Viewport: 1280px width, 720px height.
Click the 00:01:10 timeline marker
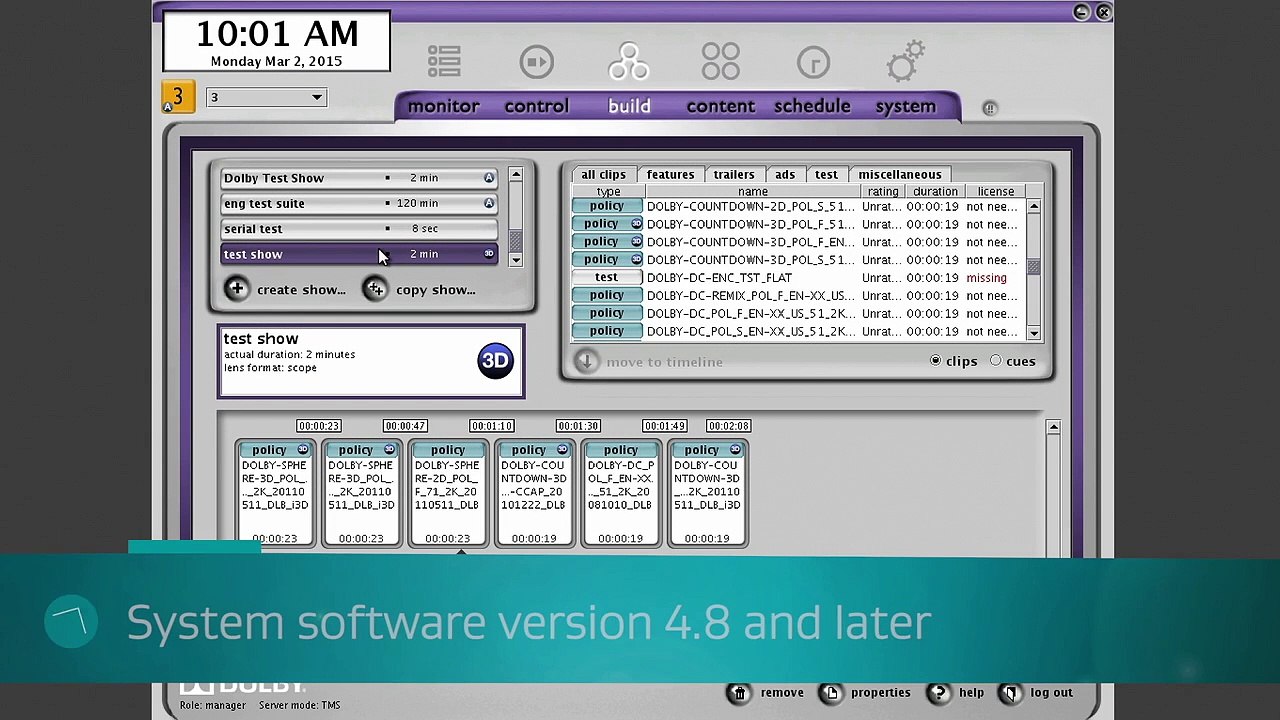[492, 426]
